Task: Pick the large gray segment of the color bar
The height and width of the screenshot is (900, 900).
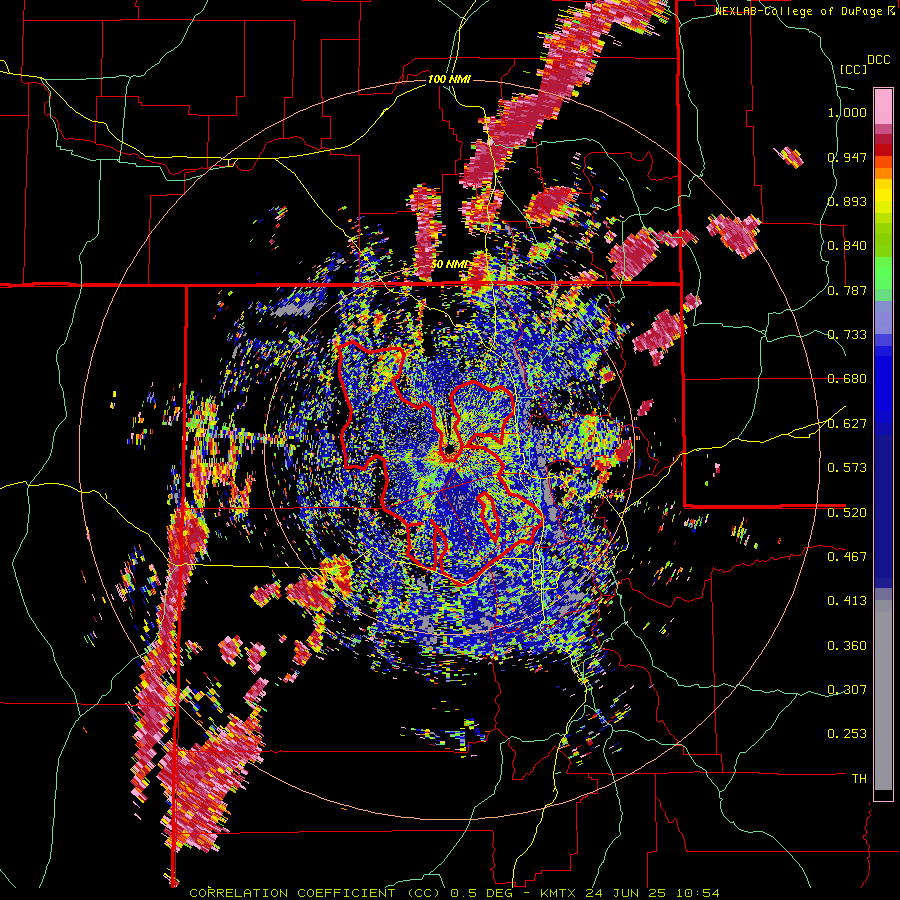Action: click(x=883, y=695)
